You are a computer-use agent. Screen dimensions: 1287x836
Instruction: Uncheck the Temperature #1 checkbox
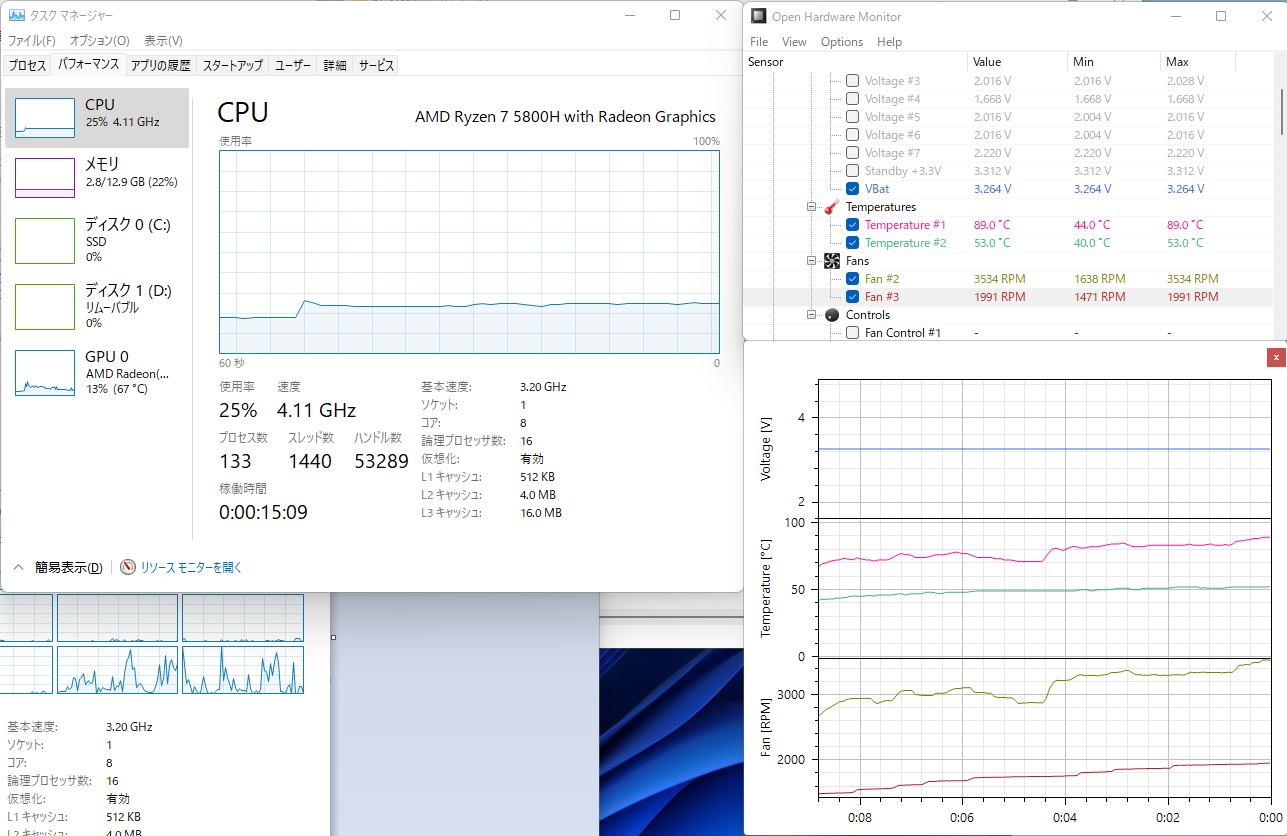point(852,225)
